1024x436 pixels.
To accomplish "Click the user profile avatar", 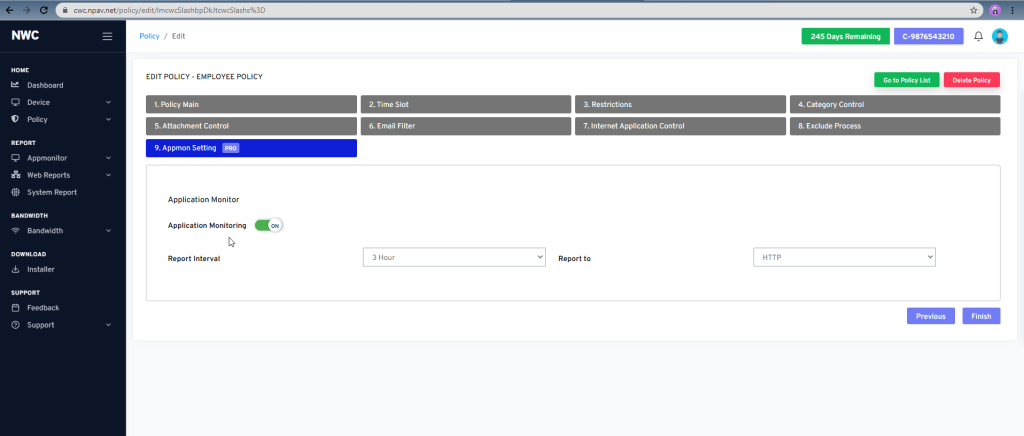I will tap(999, 36).
